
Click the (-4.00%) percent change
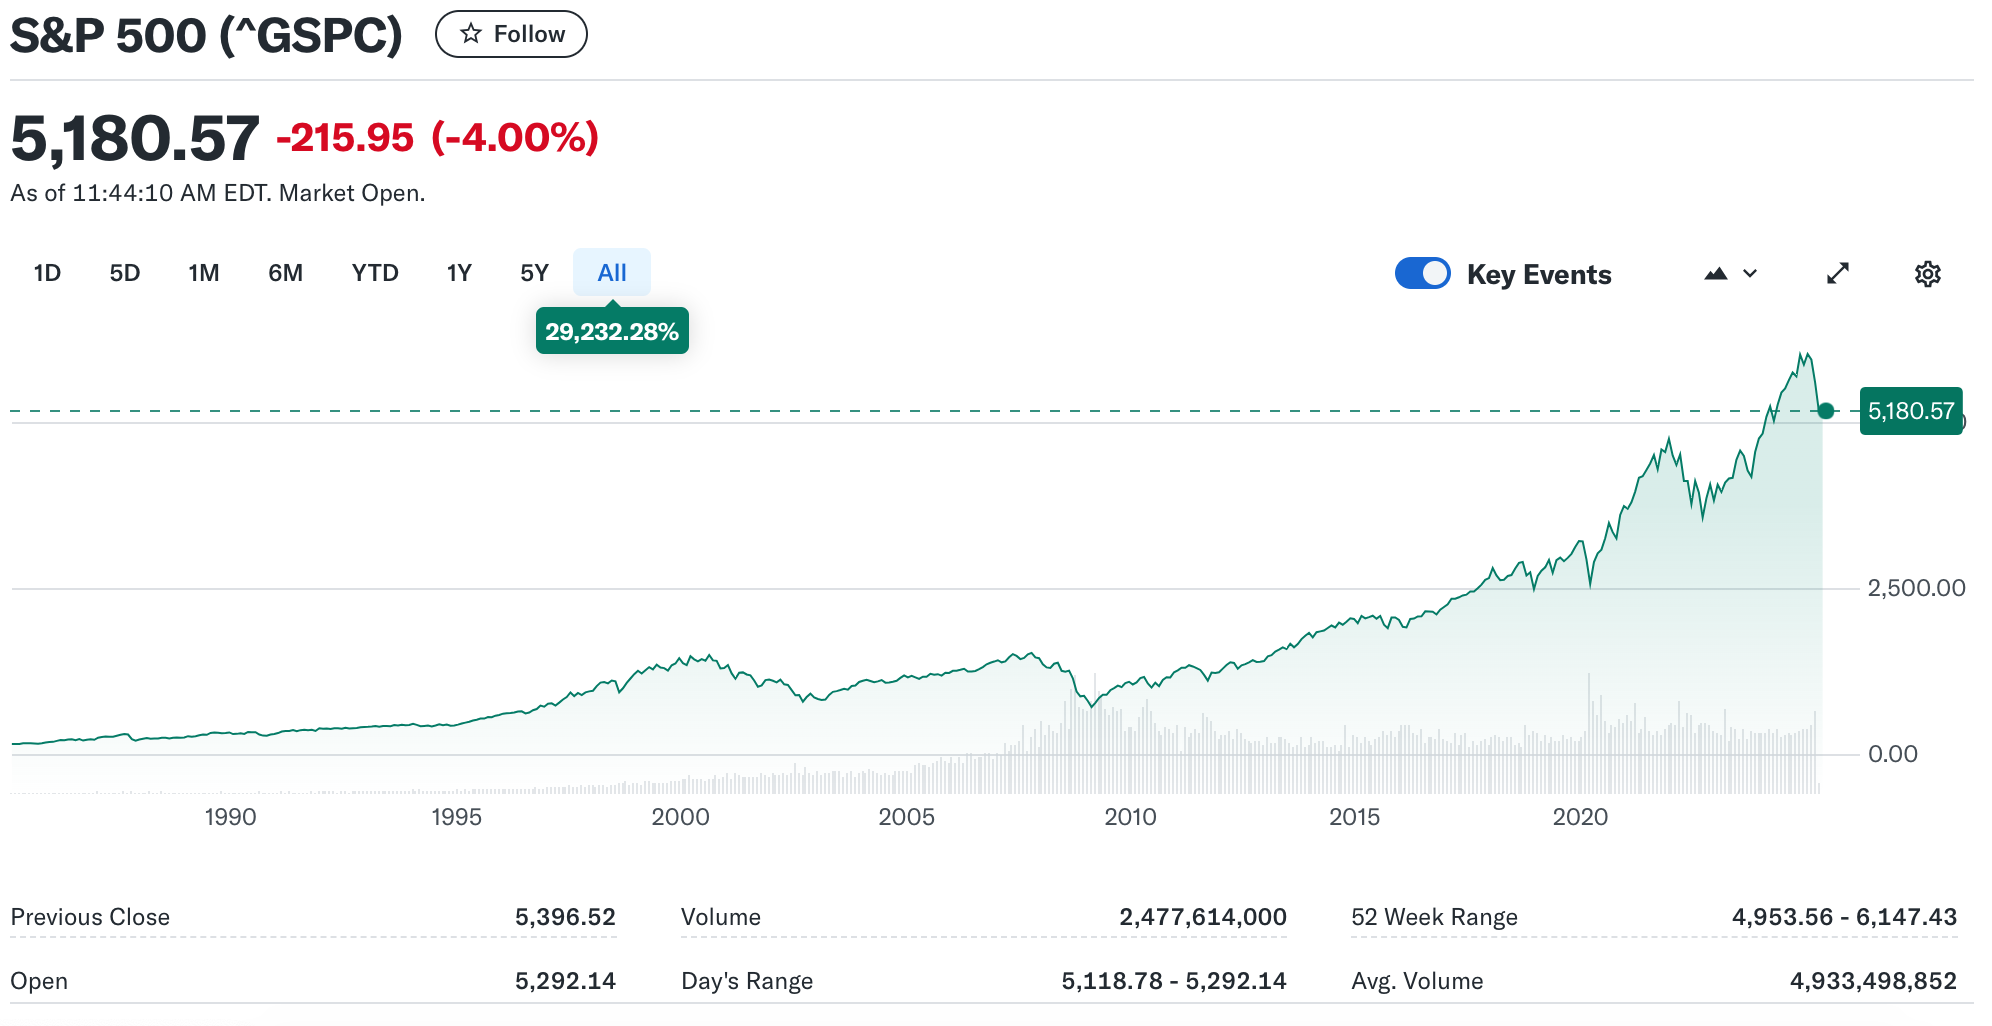coord(515,138)
